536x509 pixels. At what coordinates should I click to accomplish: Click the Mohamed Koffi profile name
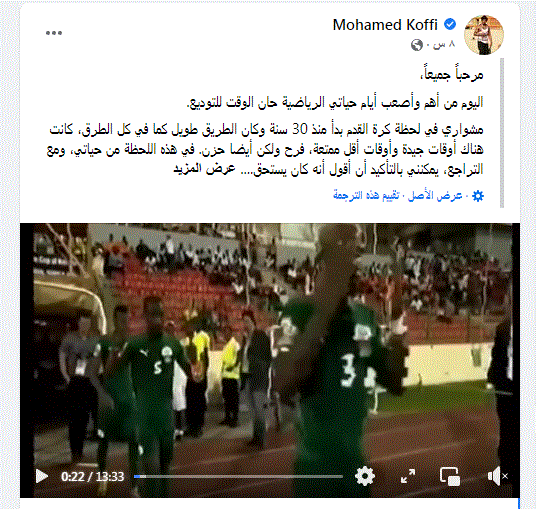point(385,25)
